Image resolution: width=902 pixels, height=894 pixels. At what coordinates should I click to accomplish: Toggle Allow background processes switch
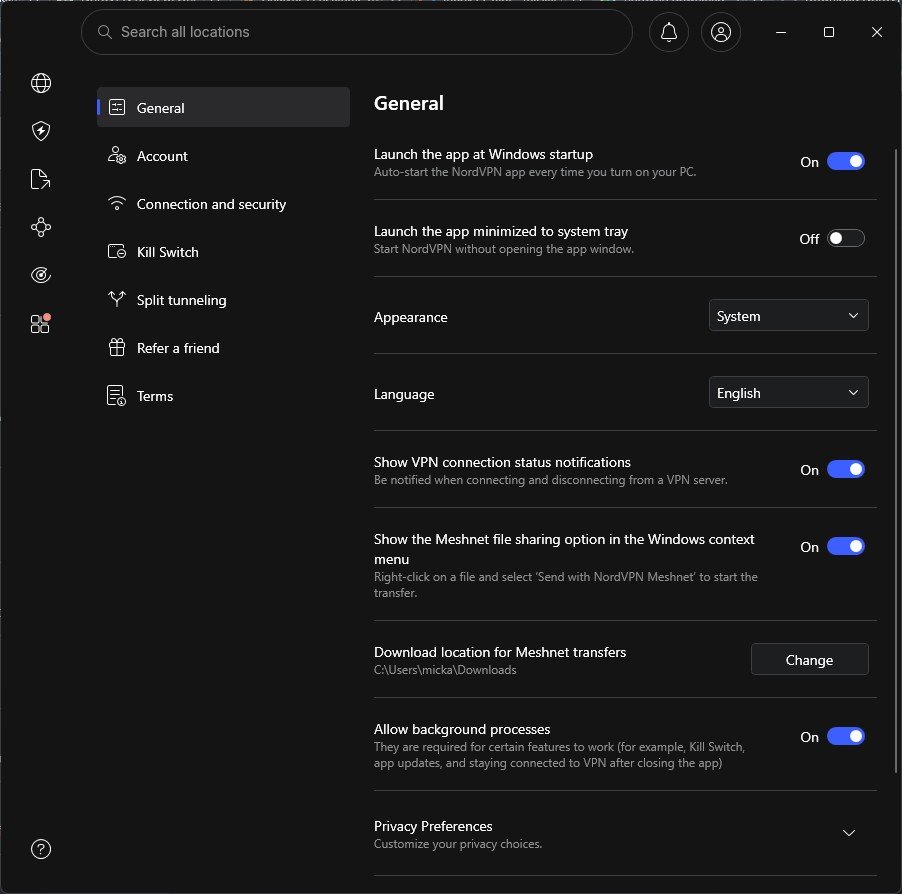[846, 736]
